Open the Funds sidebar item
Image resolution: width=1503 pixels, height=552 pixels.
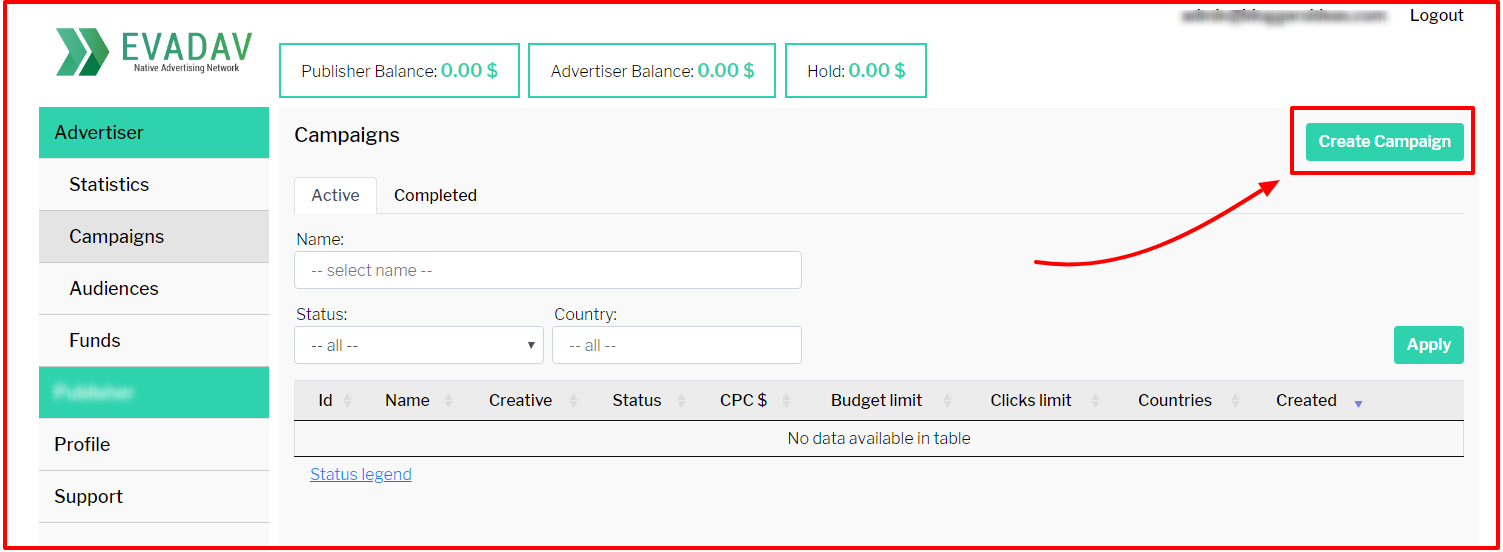pos(95,341)
